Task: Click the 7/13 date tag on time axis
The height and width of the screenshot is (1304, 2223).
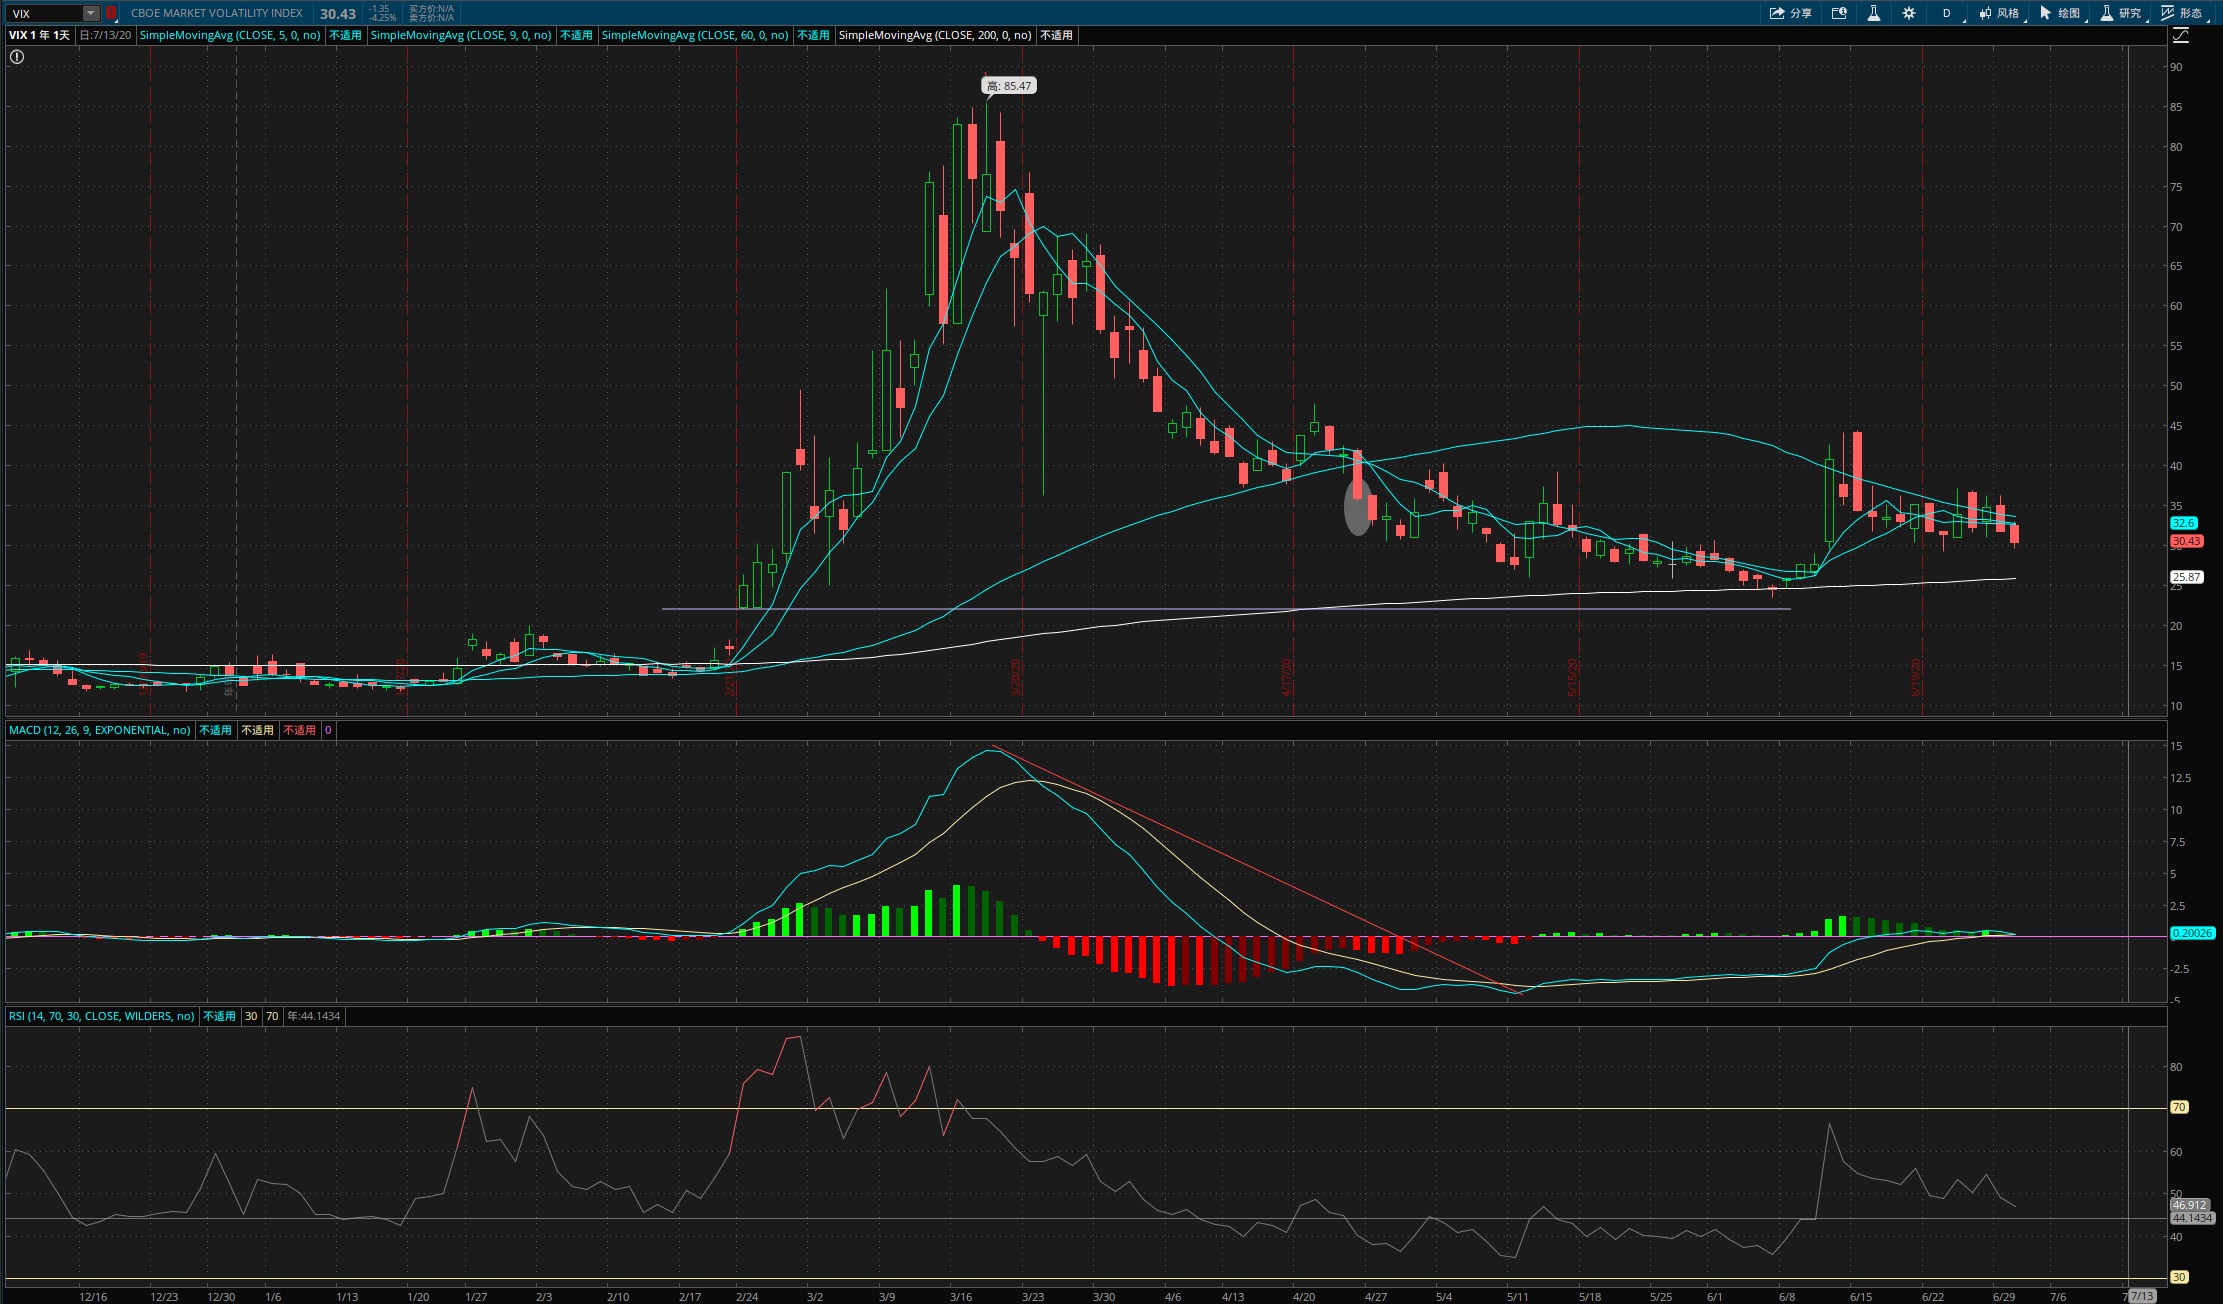Action: [x=2141, y=1296]
